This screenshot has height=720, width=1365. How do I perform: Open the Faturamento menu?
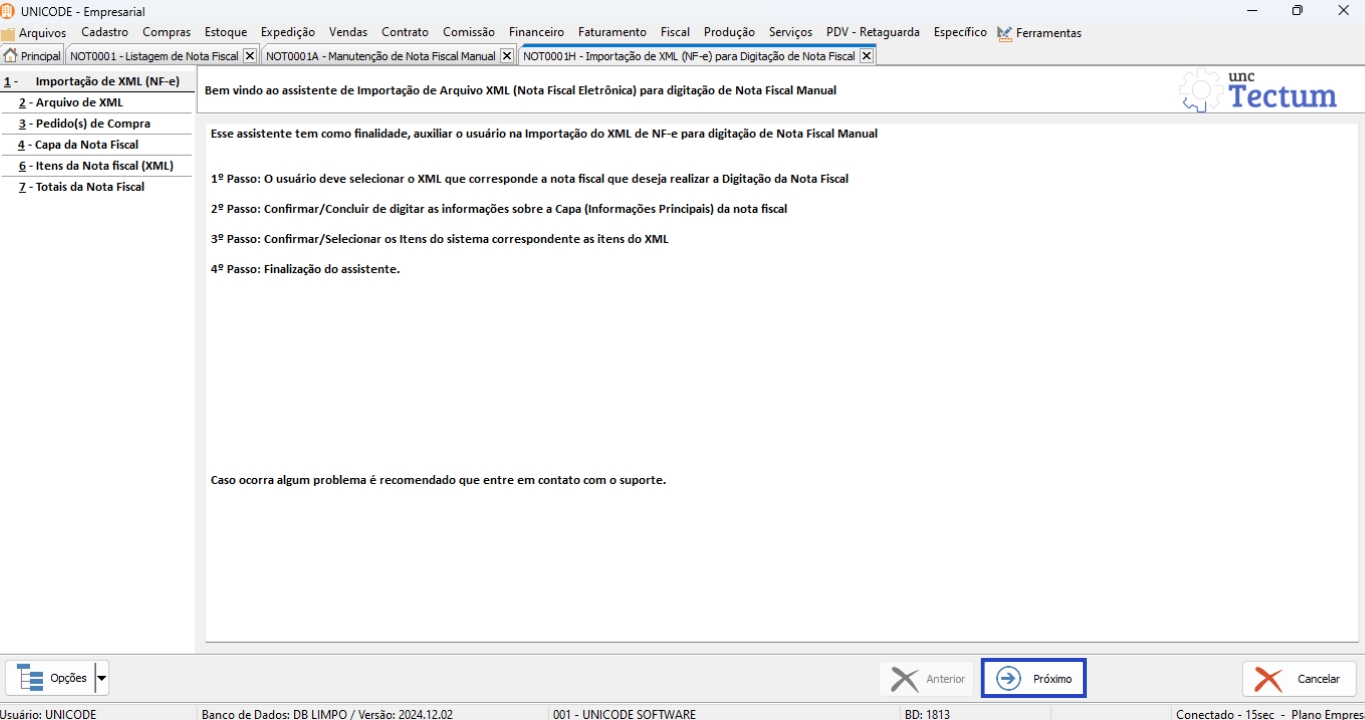click(612, 32)
